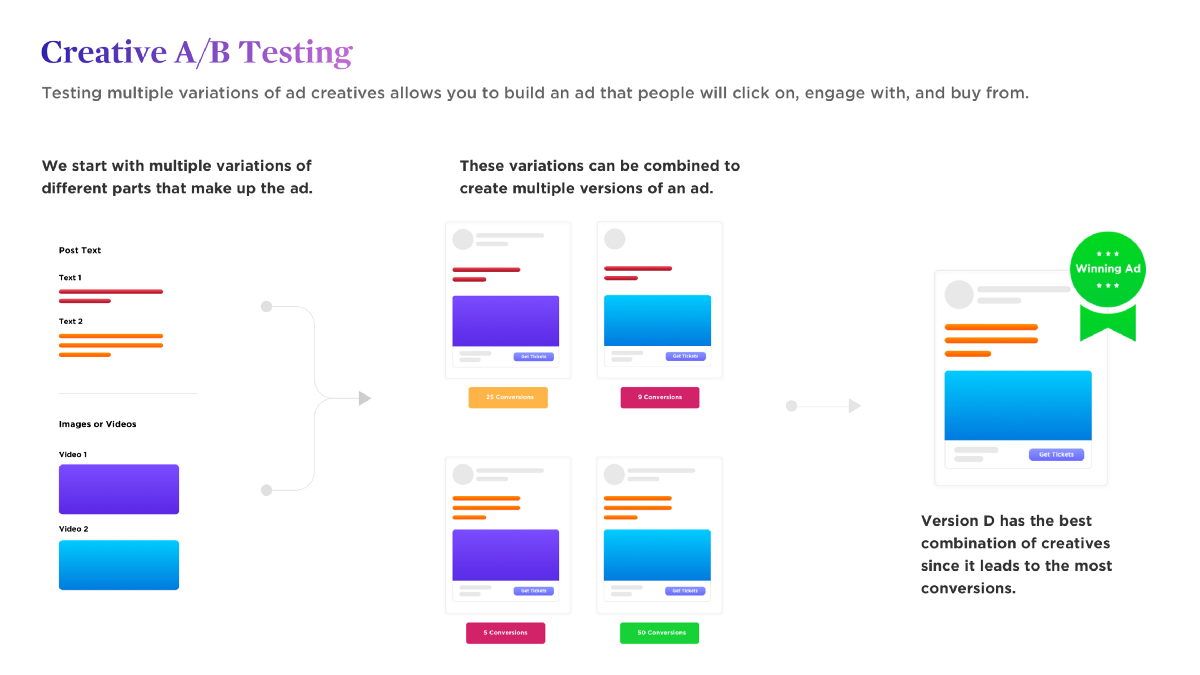Click Get Tickets in the winning ad
1200x675 pixels.
(x=1056, y=455)
